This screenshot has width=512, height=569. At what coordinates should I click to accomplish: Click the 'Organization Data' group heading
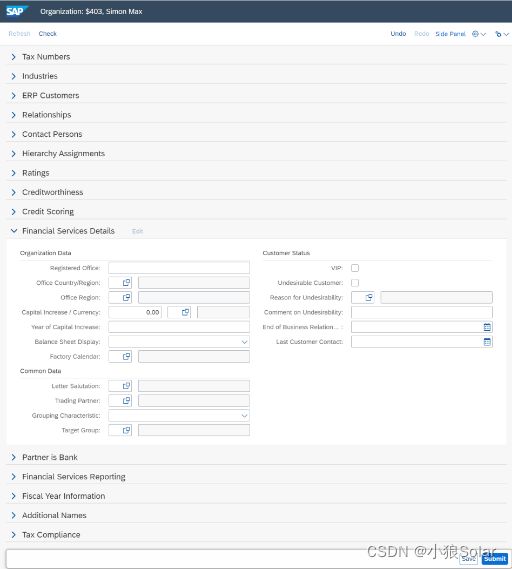coord(45,253)
